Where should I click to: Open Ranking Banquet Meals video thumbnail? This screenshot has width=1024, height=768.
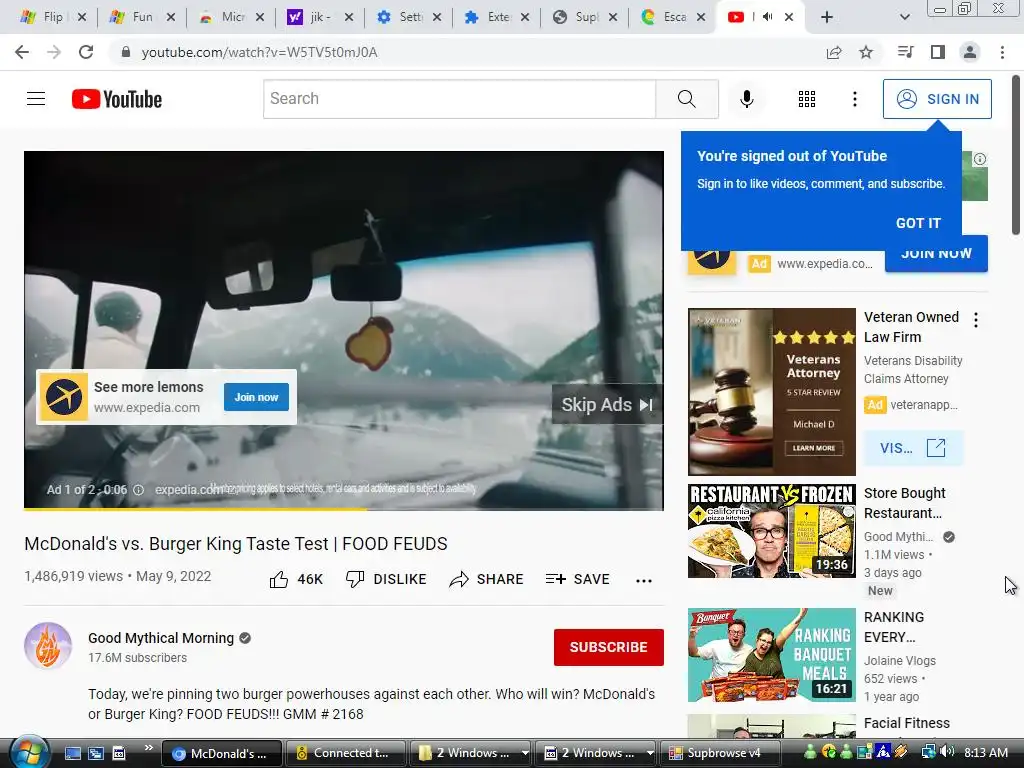coord(771,655)
